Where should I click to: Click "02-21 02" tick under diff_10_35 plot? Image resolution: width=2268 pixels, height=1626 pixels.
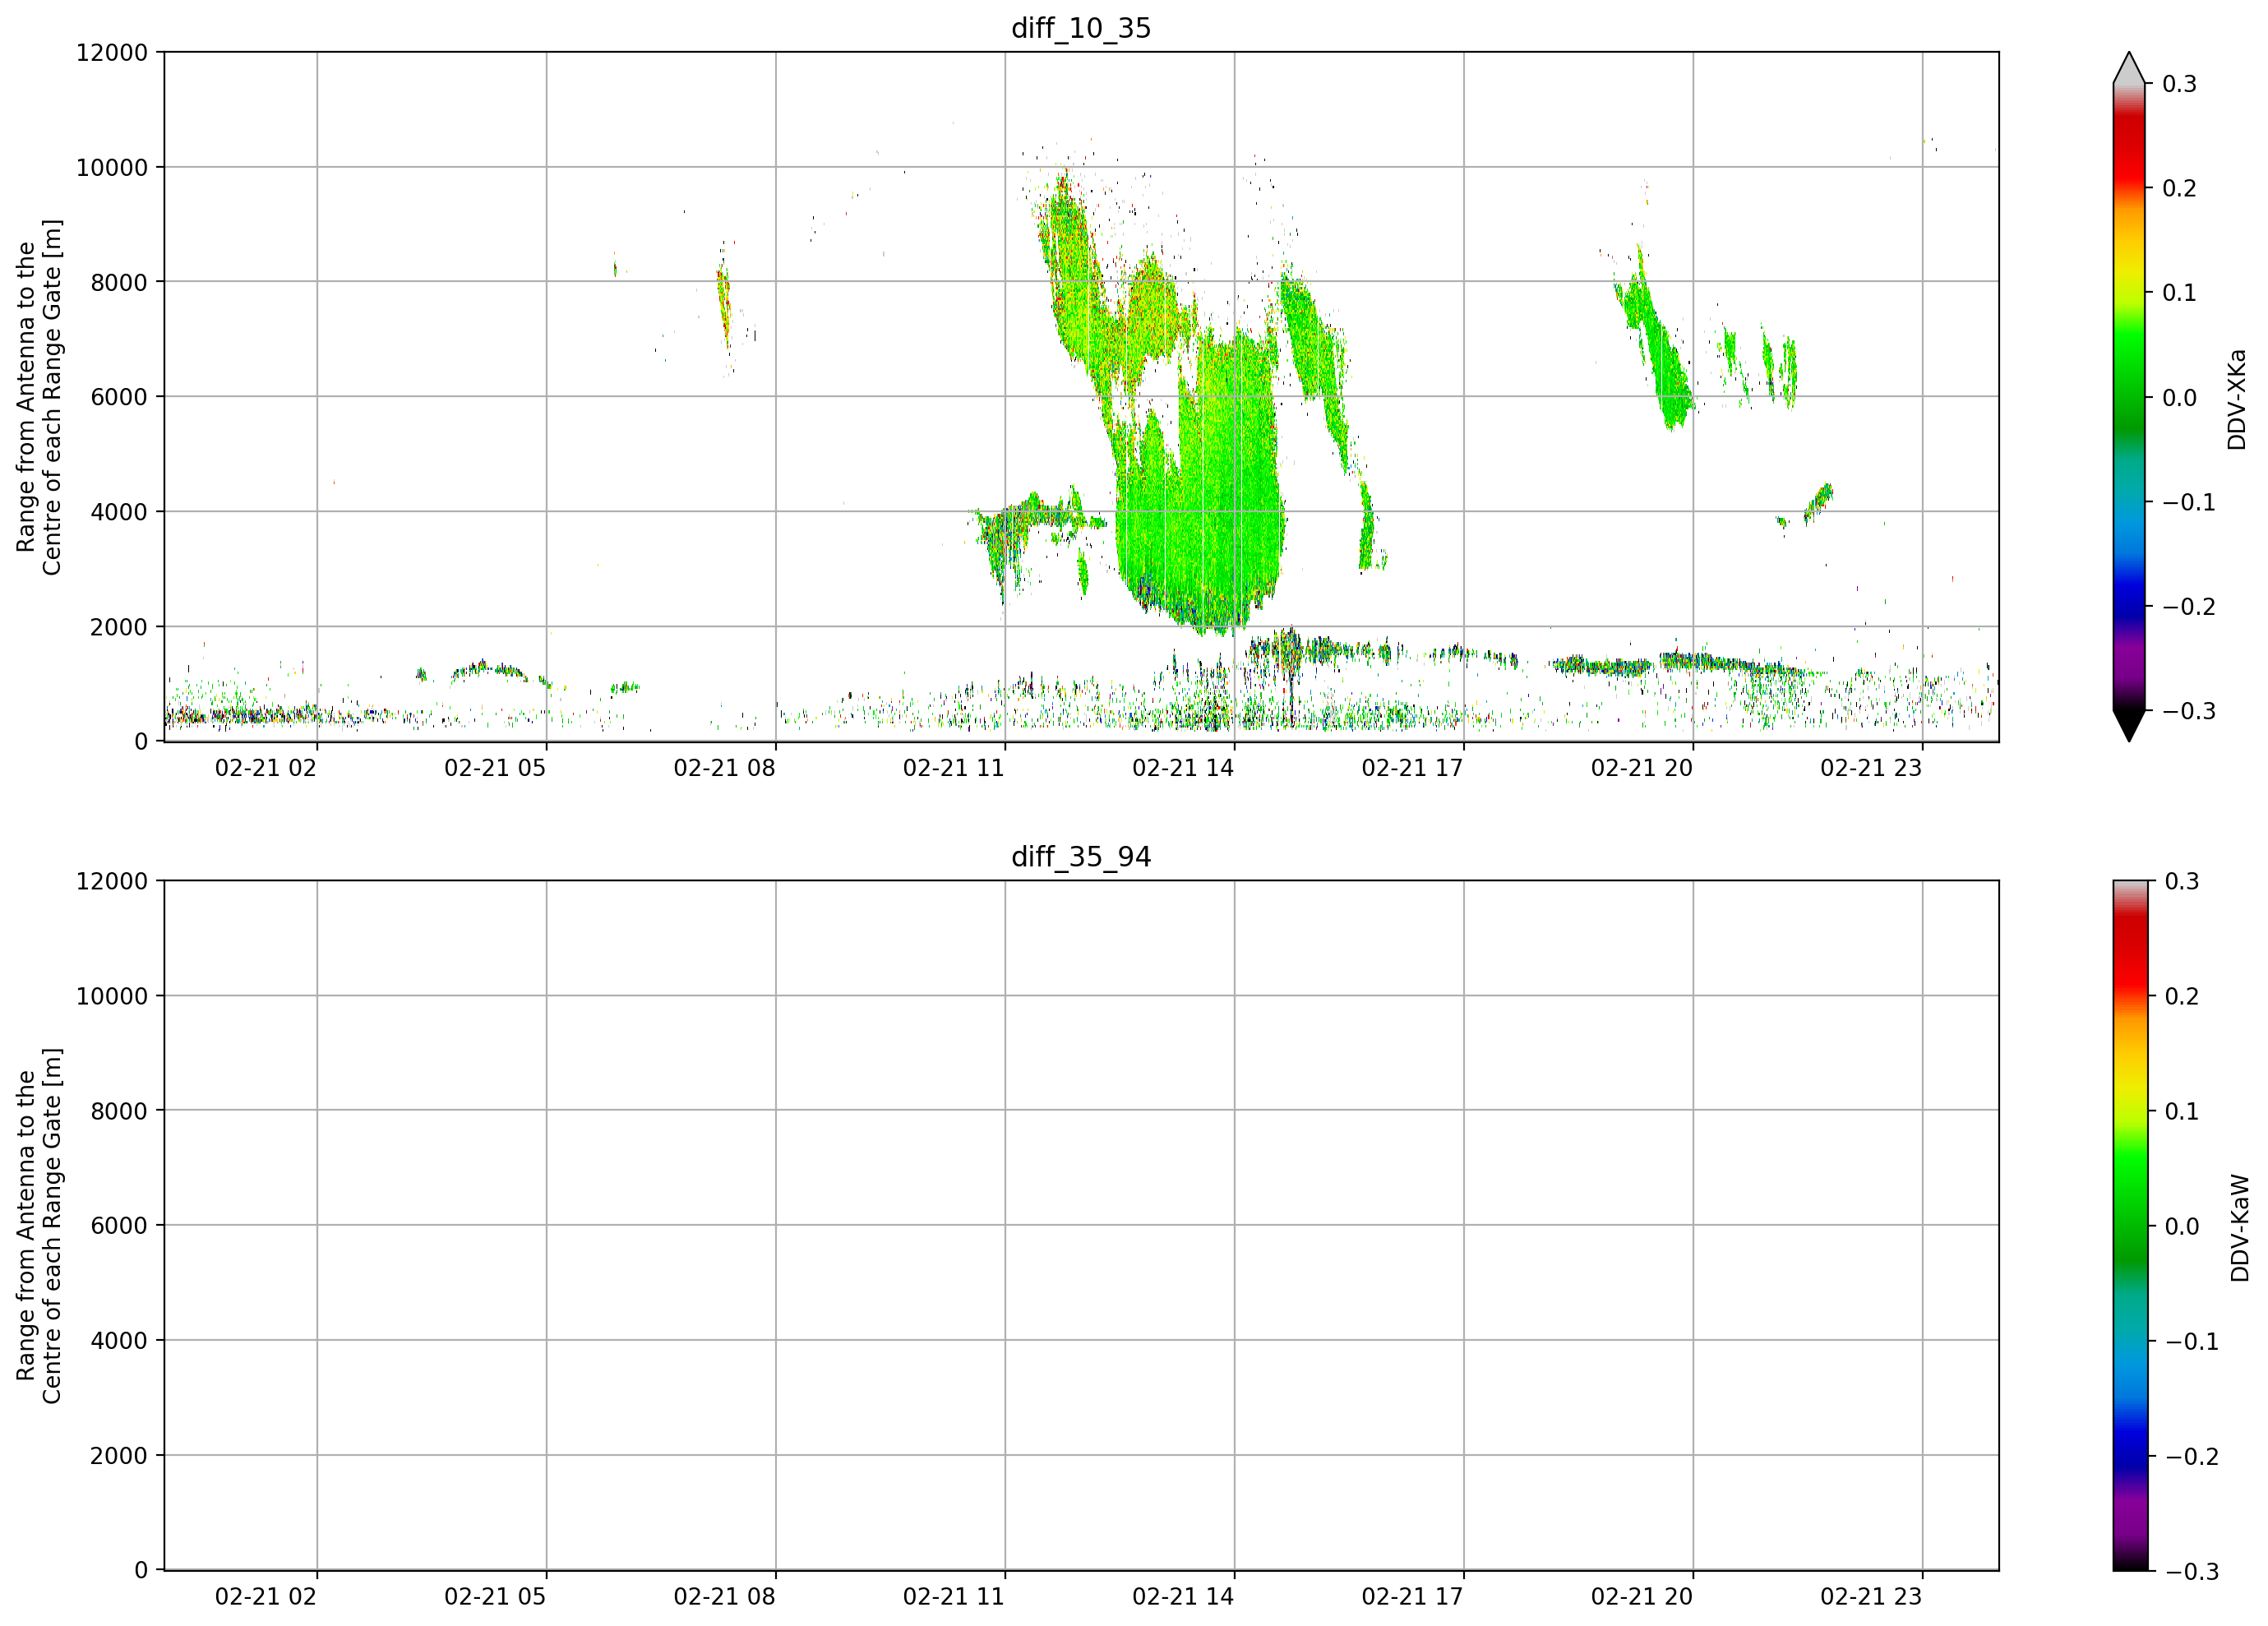click(x=266, y=768)
